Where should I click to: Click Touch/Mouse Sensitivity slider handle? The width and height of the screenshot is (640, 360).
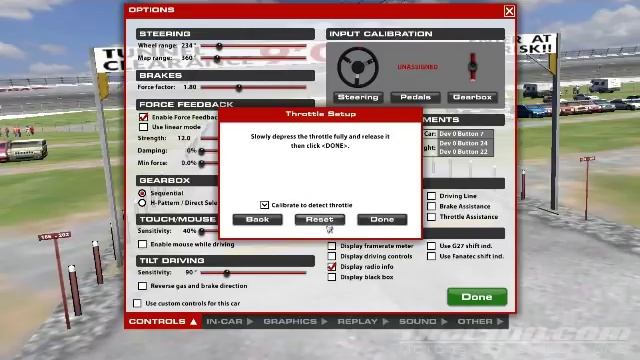point(202,231)
